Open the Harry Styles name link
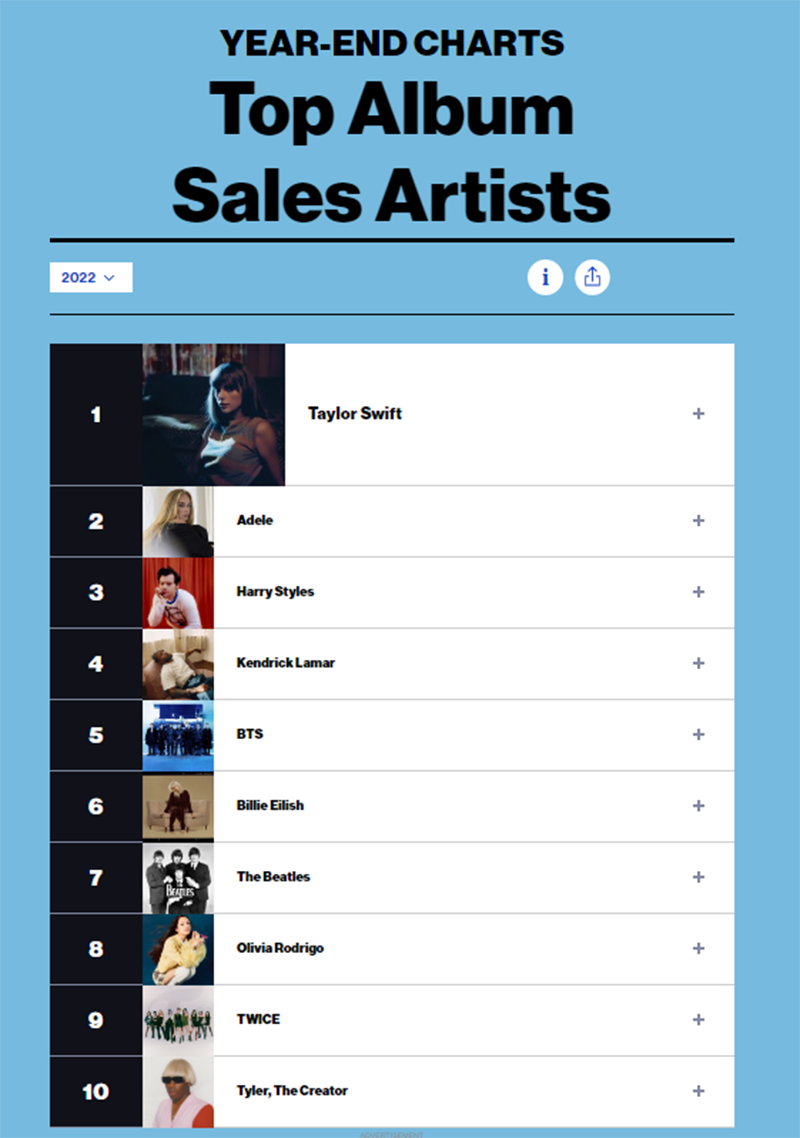This screenshot has height=1138, width=800. coord(275,591)
